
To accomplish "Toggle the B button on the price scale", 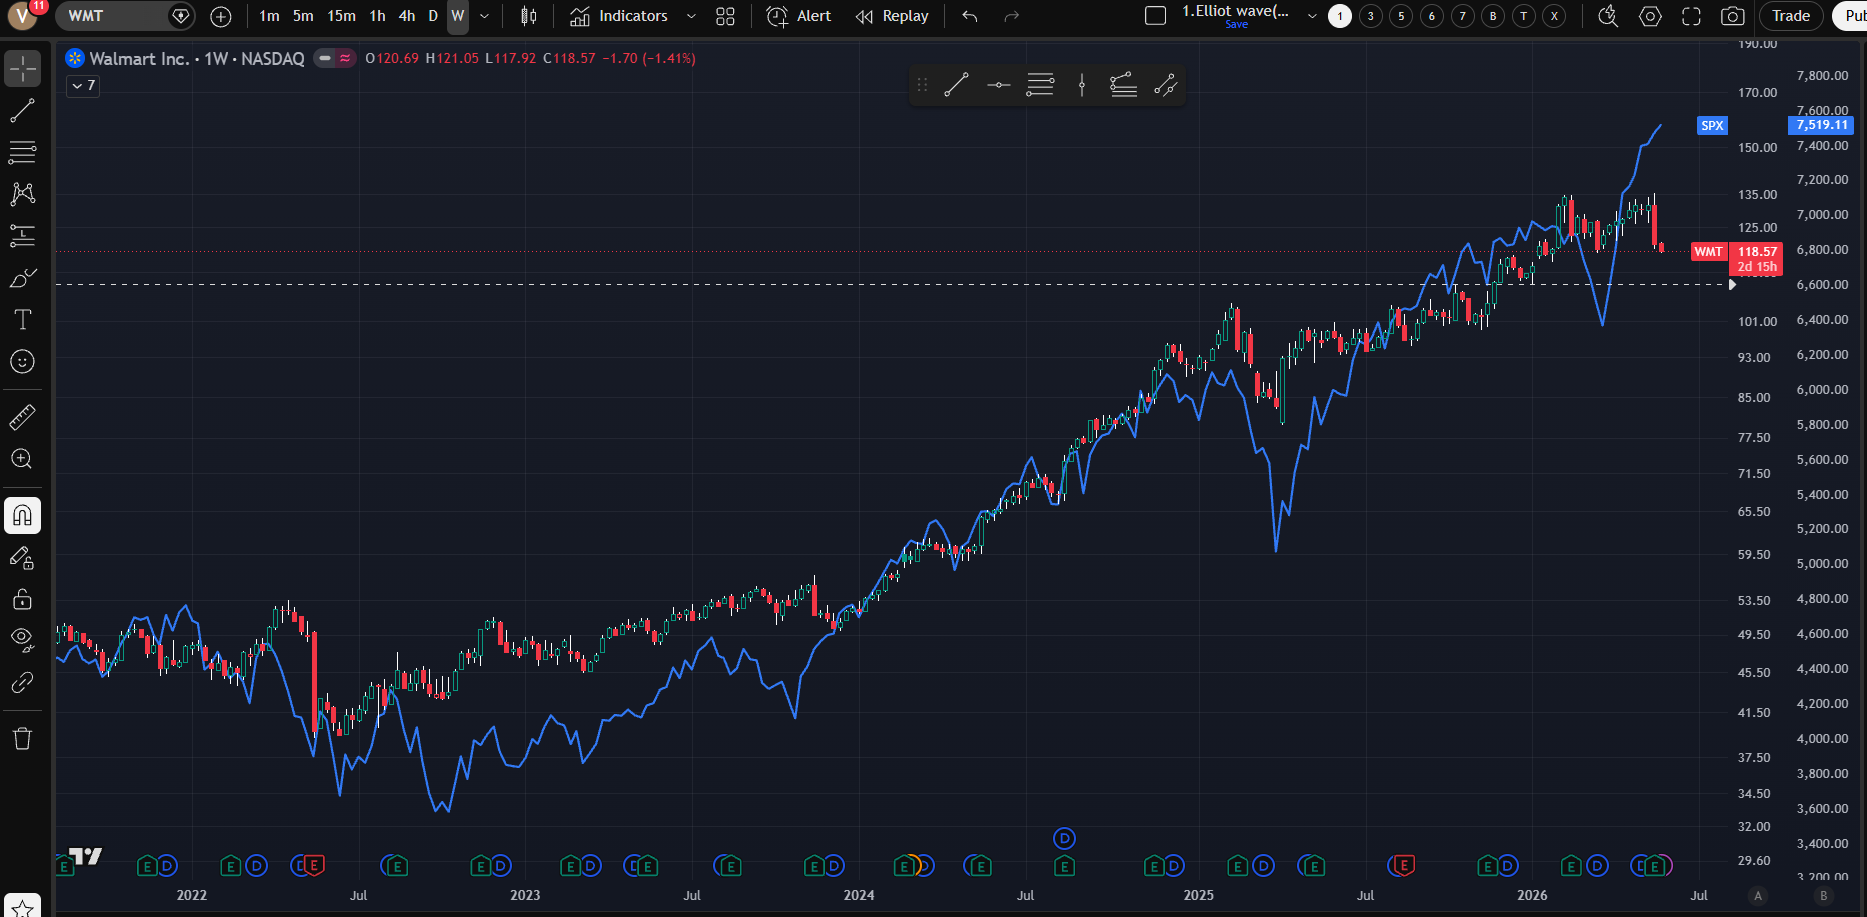I will (x=1824, y=896).
